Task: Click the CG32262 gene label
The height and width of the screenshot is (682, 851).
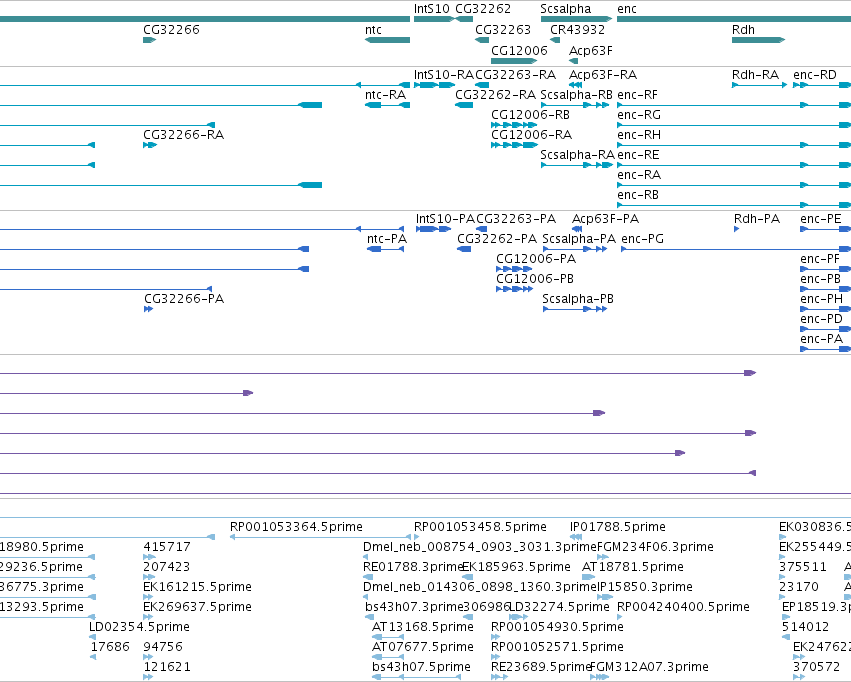Action: coord(483,9)
